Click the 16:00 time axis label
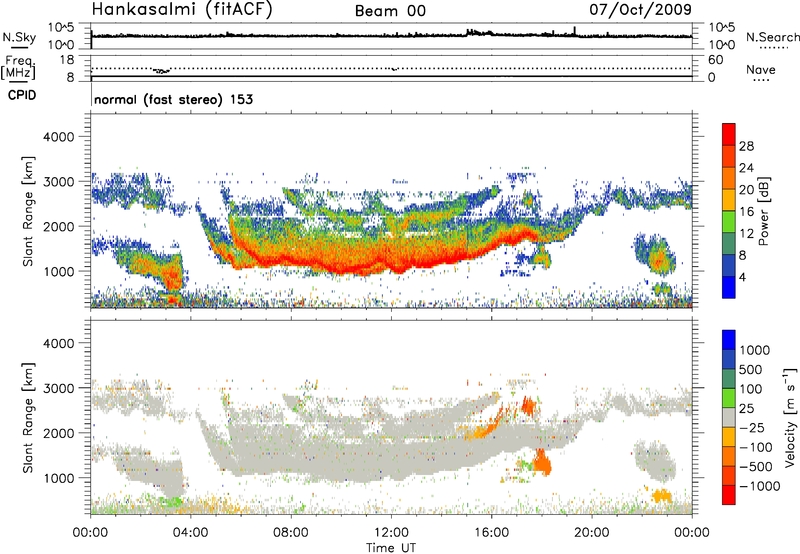 [x=491, y=532]
